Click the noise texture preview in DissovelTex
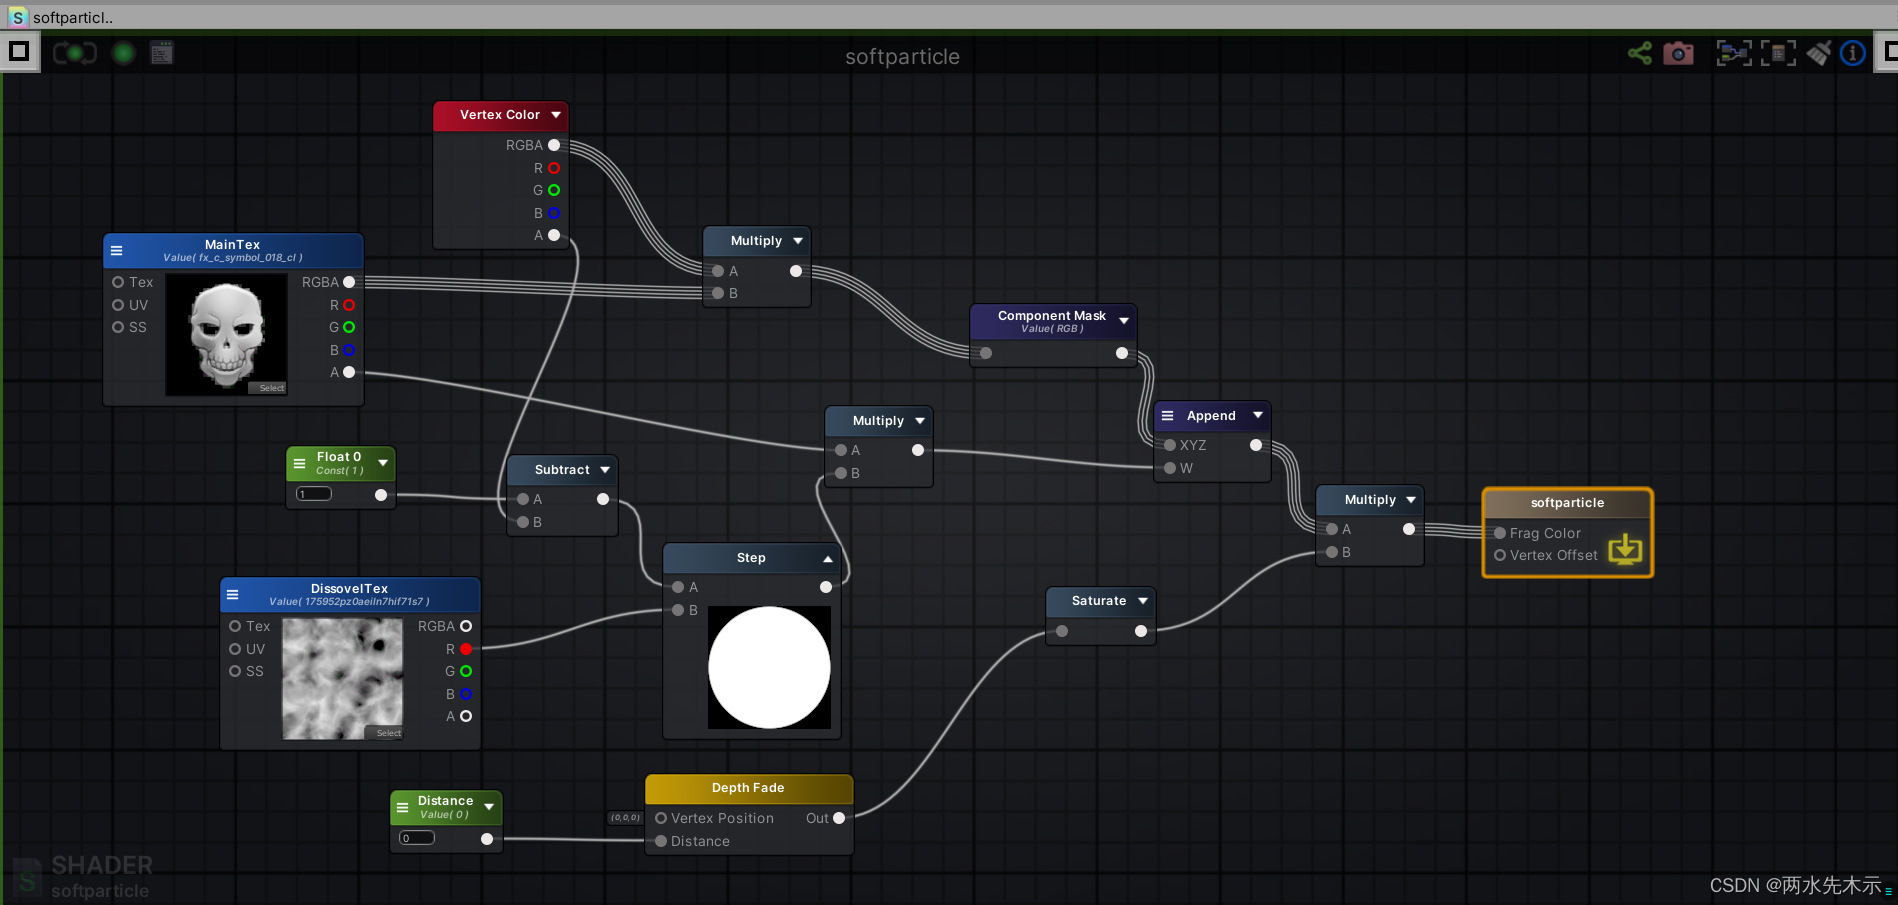The width and height of the screenshot is (1898, 905). pos(342,679)
